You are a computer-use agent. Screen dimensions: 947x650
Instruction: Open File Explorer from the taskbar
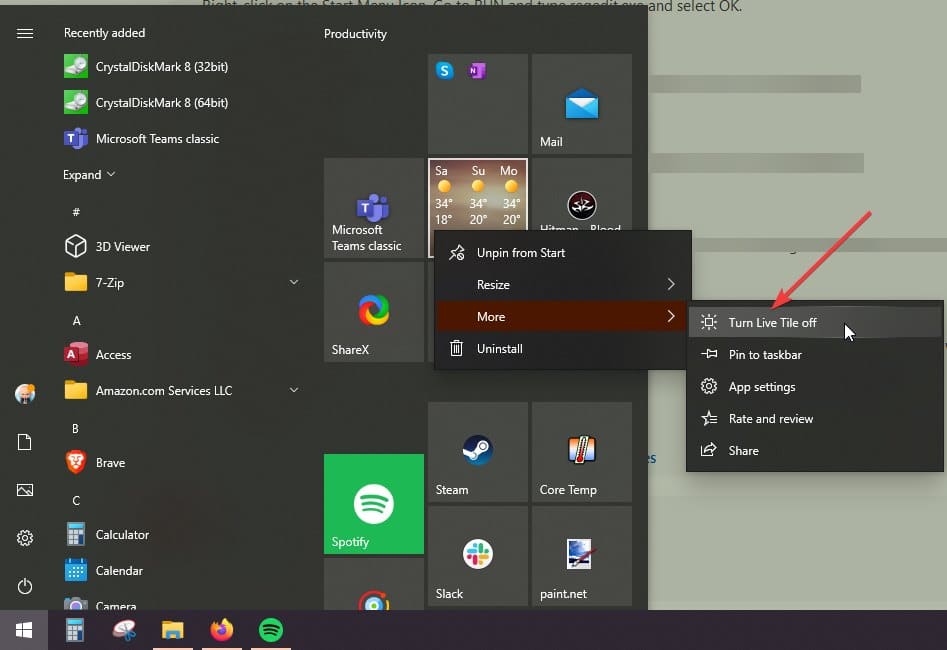coord(173,631)
